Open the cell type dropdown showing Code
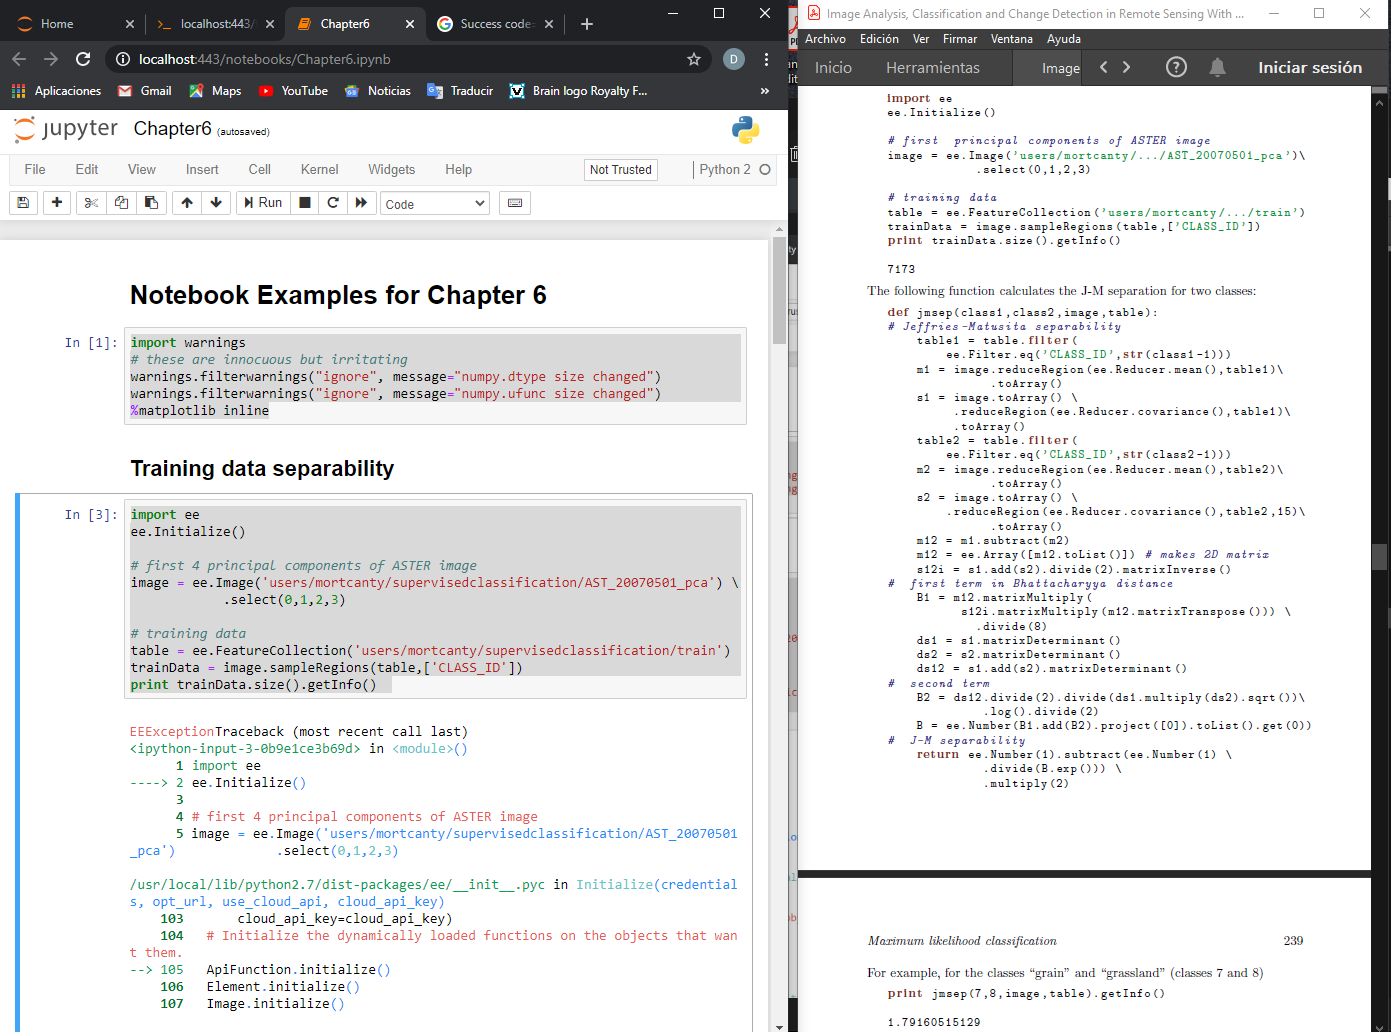Screen dimensions: 1391x1032 coord(434,203)
